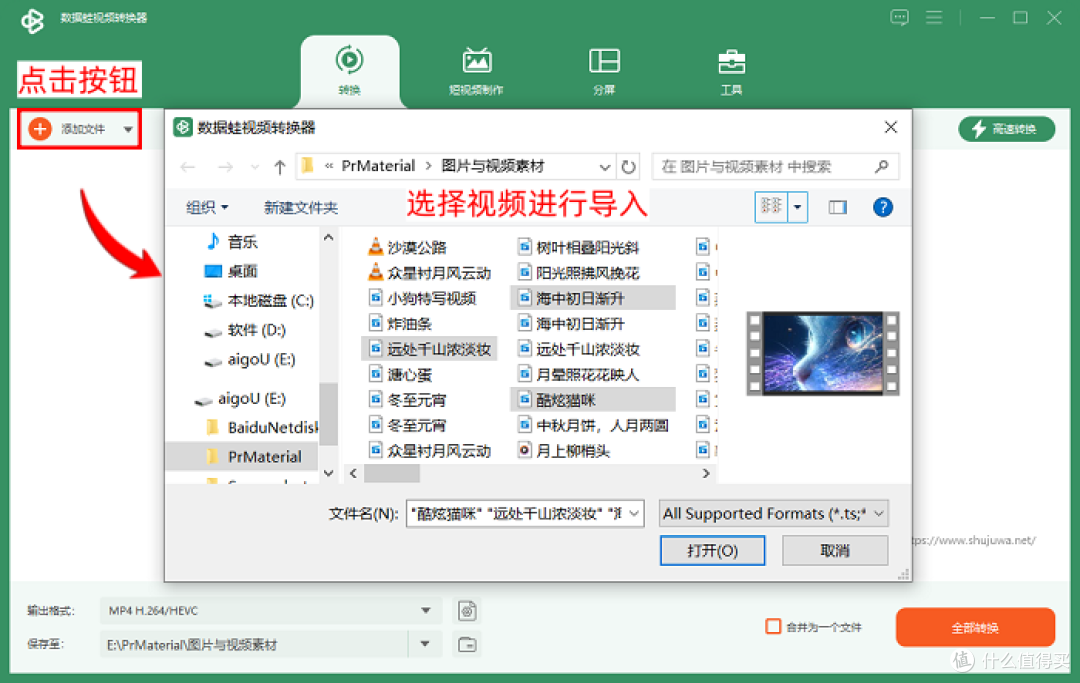
Task: Click the 打开(O) button
Action: [x=712, y=551]
